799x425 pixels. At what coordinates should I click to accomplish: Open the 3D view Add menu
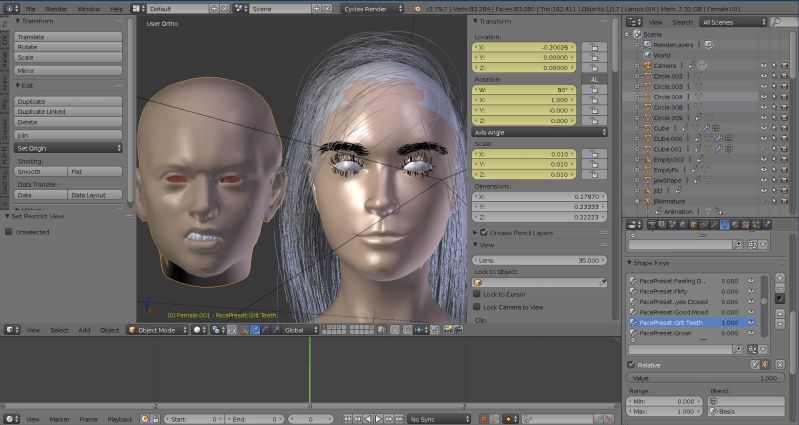(x=84, y=330)
